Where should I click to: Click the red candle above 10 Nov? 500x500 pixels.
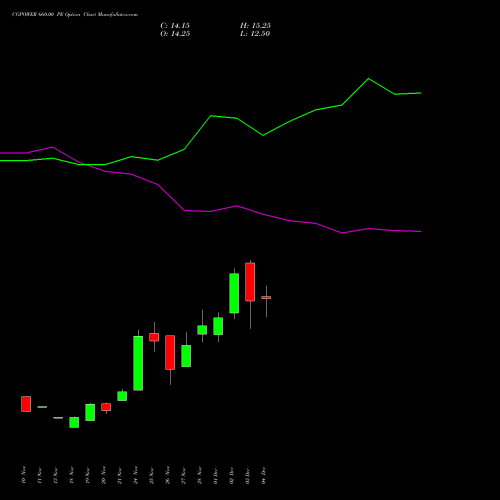tap(26, 404)
